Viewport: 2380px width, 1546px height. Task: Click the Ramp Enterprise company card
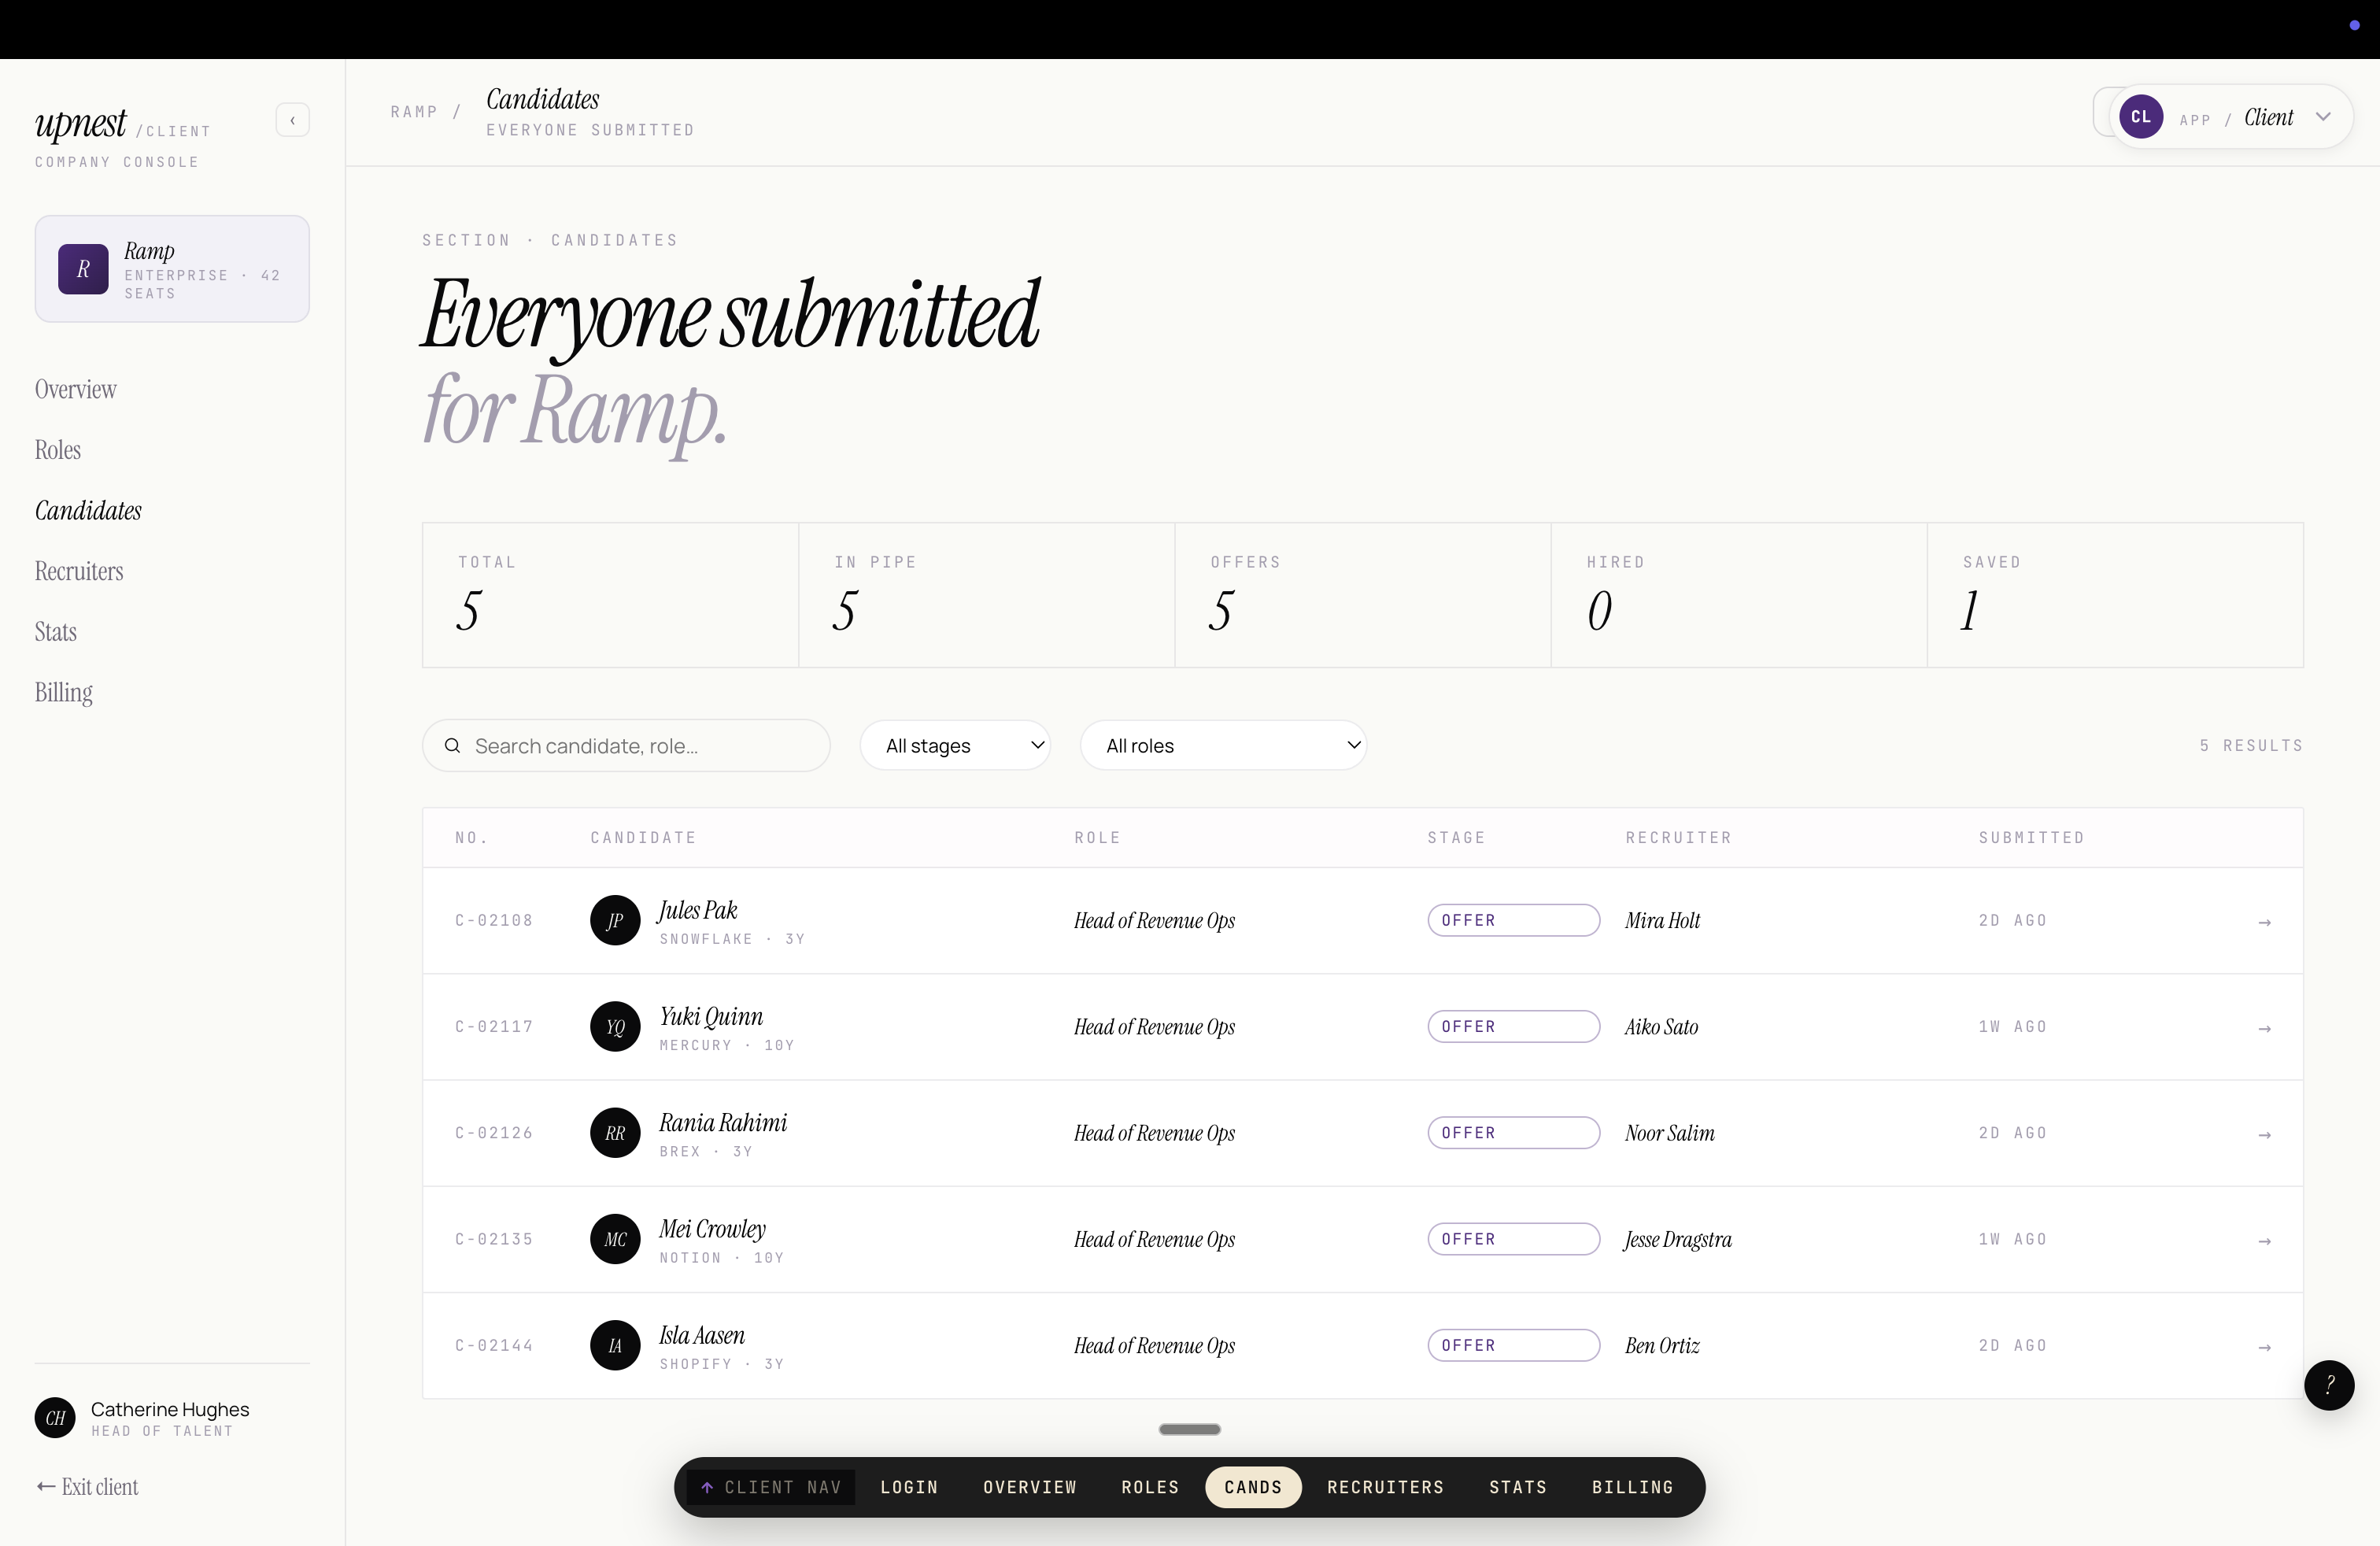[172, 269]
